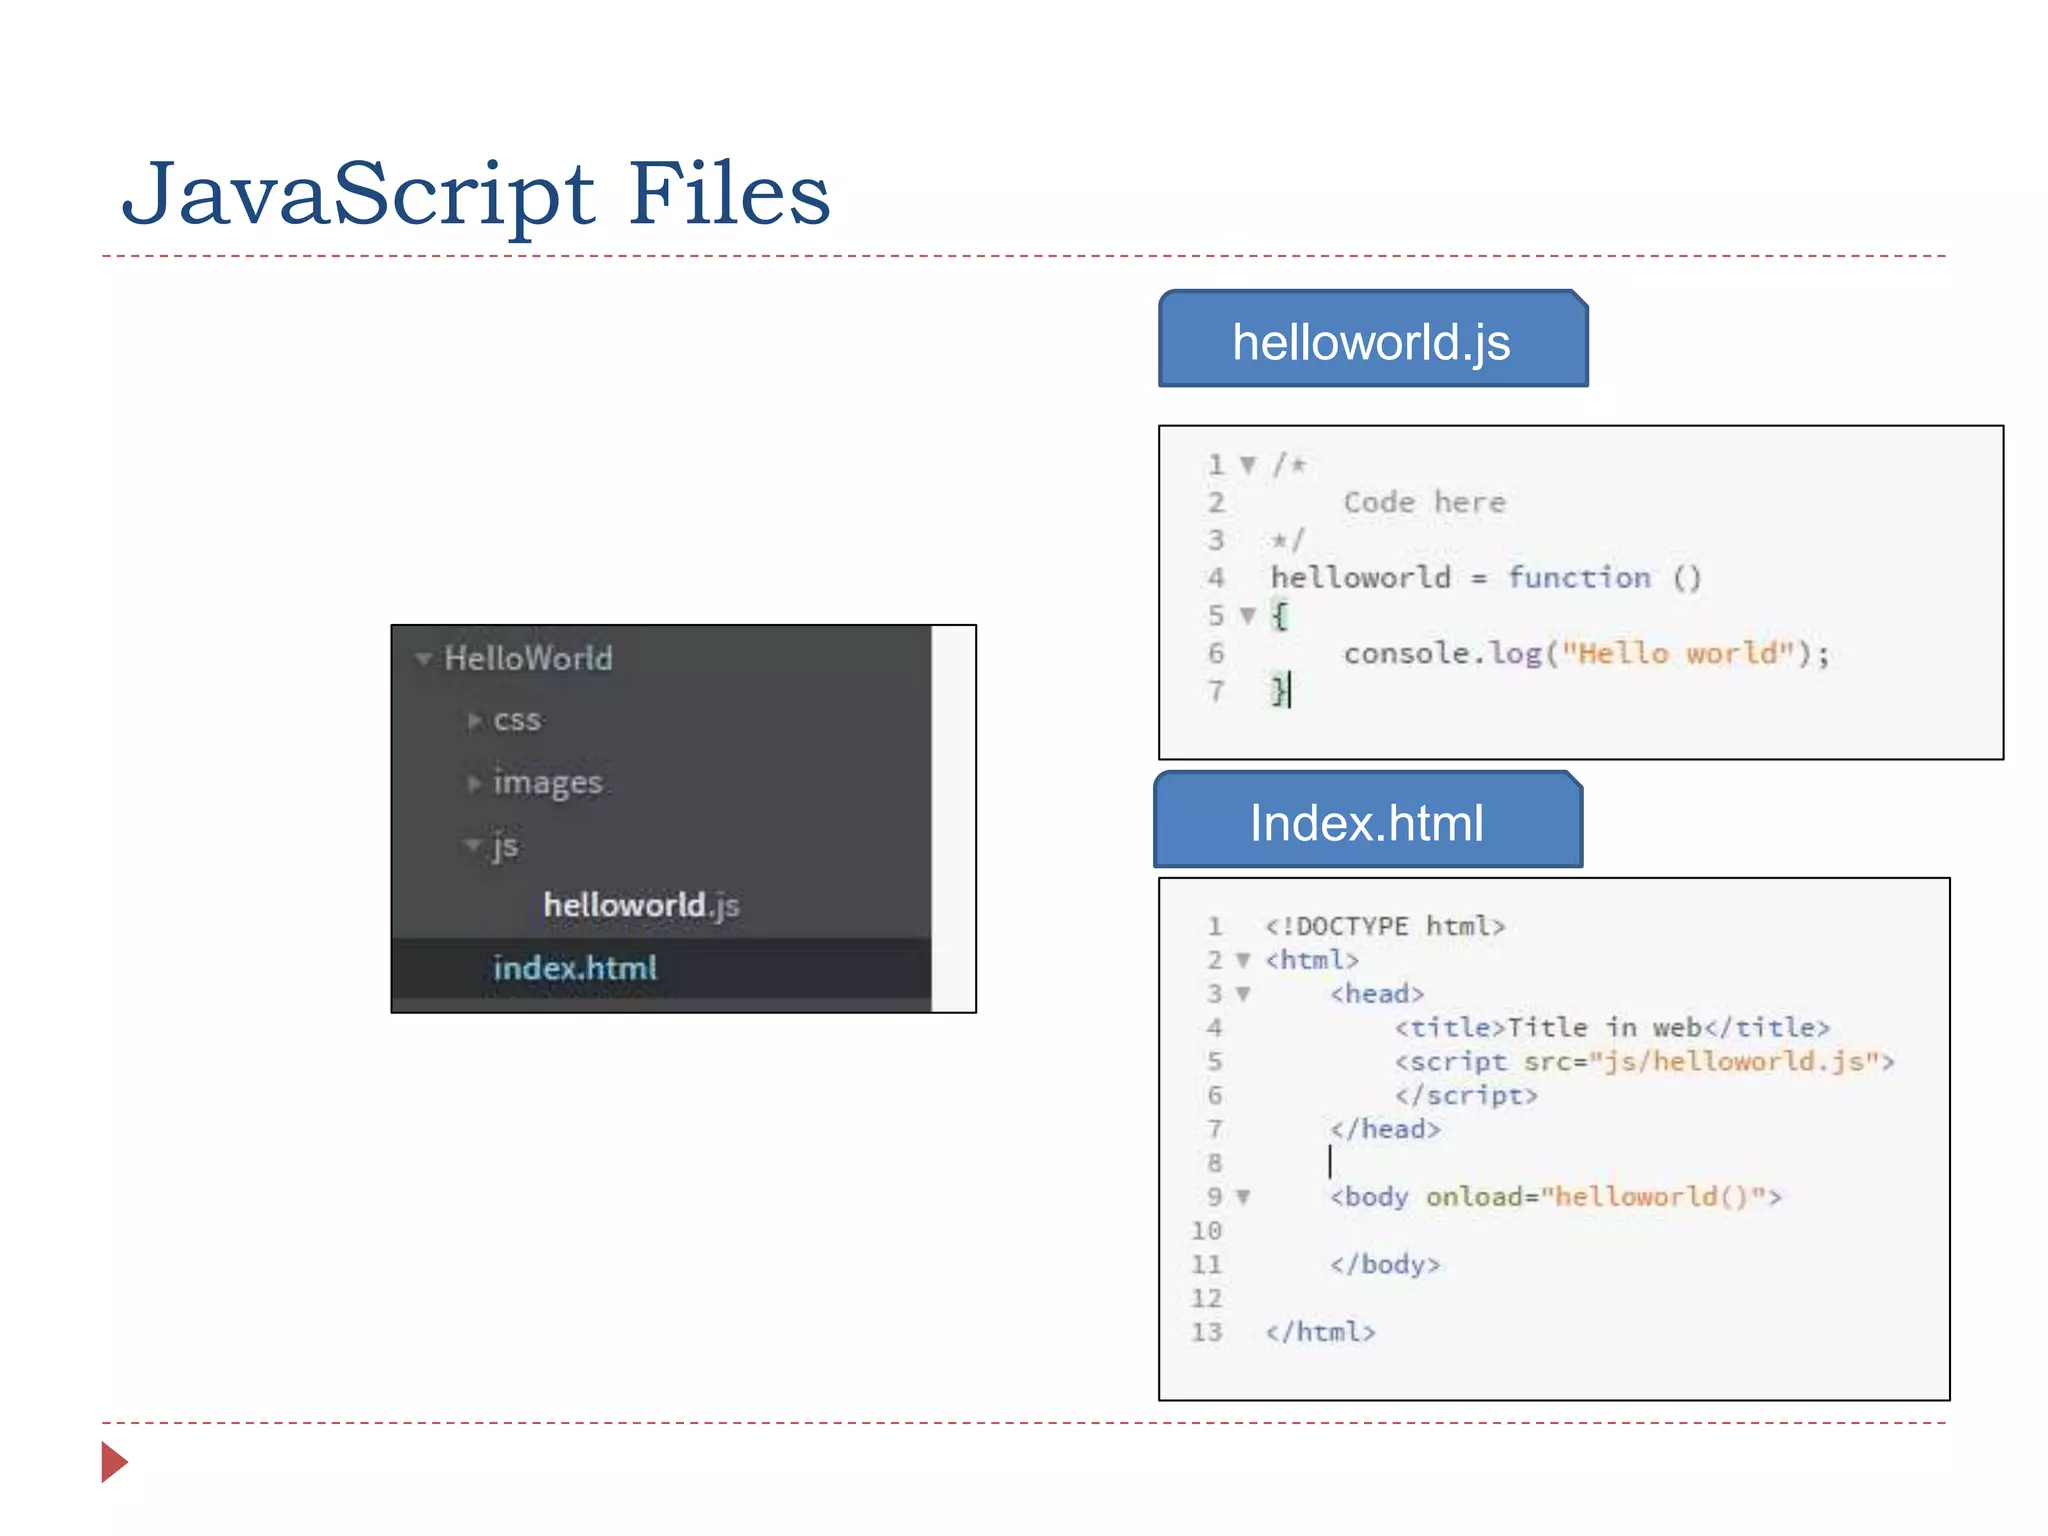Click the body onload="helloworld()" line
Screen dimensions: 2048x1536
[x=1555, y=1197]
